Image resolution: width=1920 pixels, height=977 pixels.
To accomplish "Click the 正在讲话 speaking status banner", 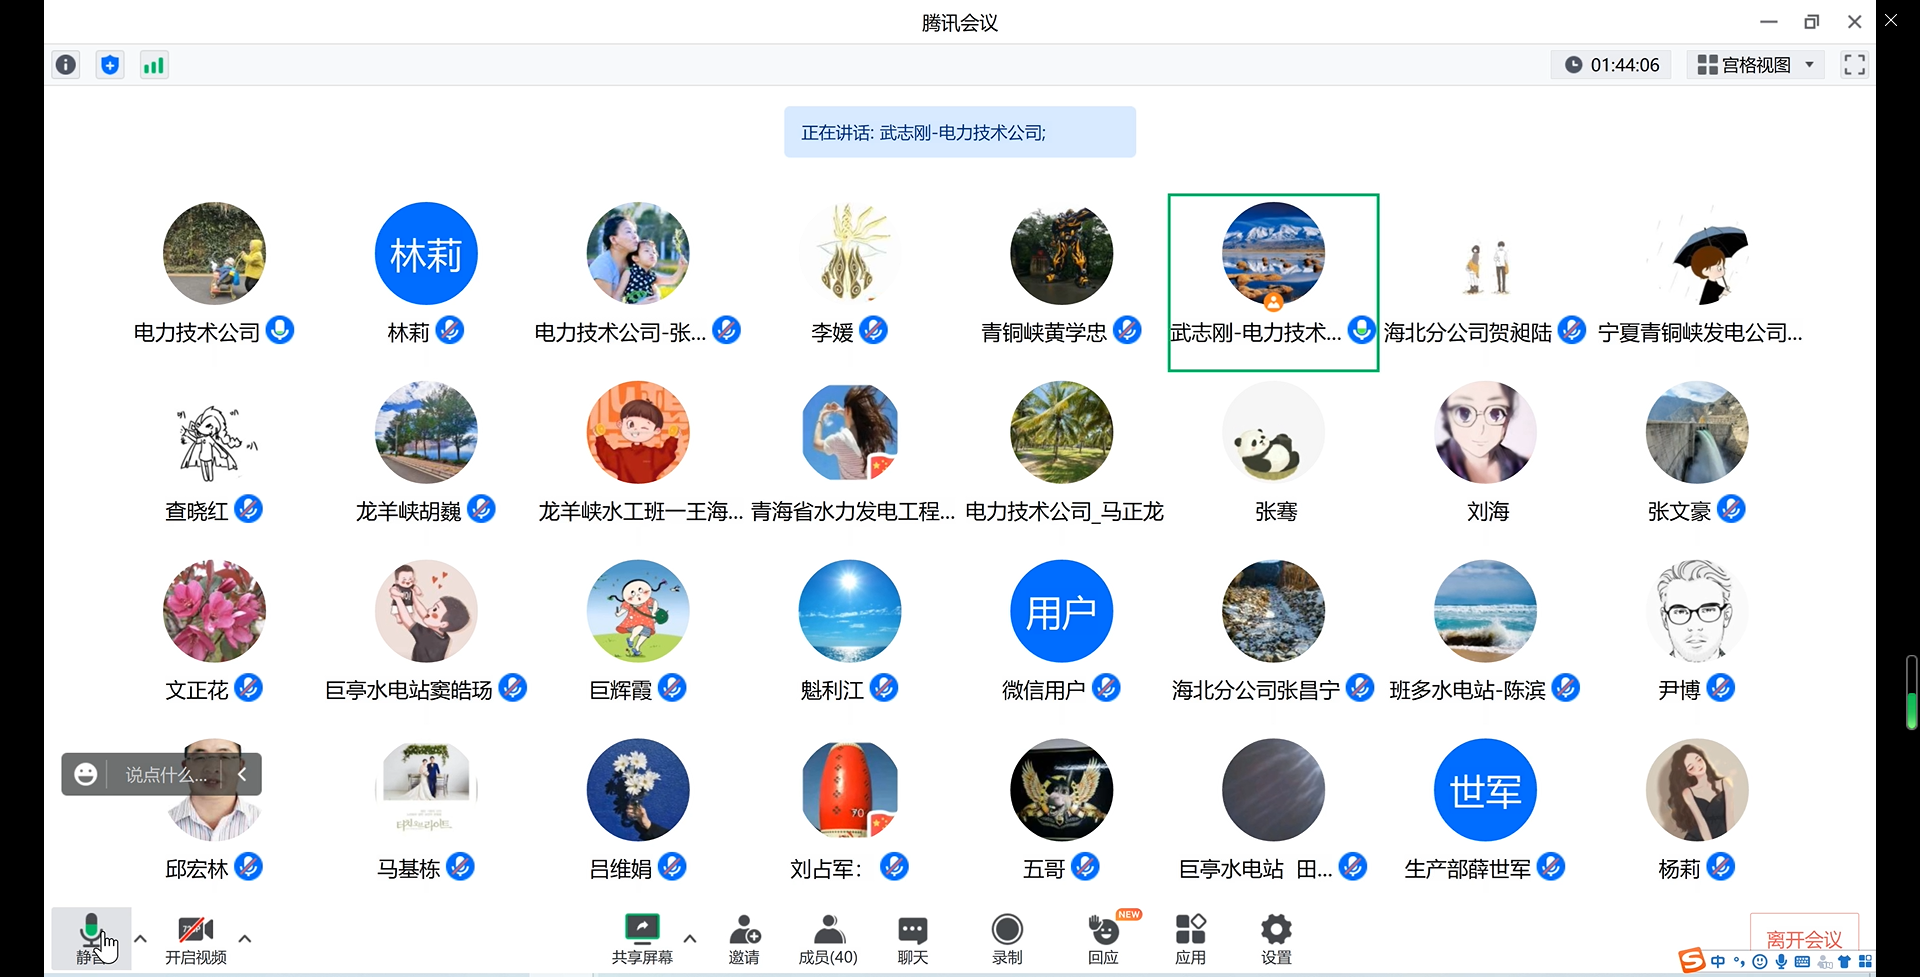I will 960,132.
